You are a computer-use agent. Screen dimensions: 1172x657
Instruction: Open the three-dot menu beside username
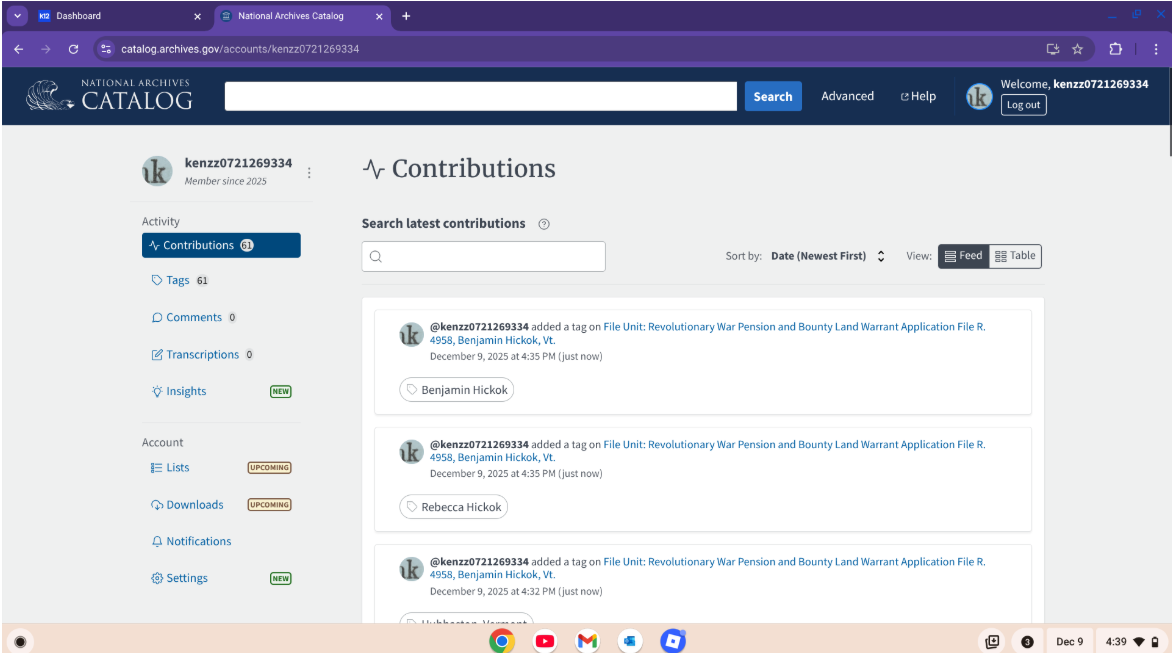point(309,172)
